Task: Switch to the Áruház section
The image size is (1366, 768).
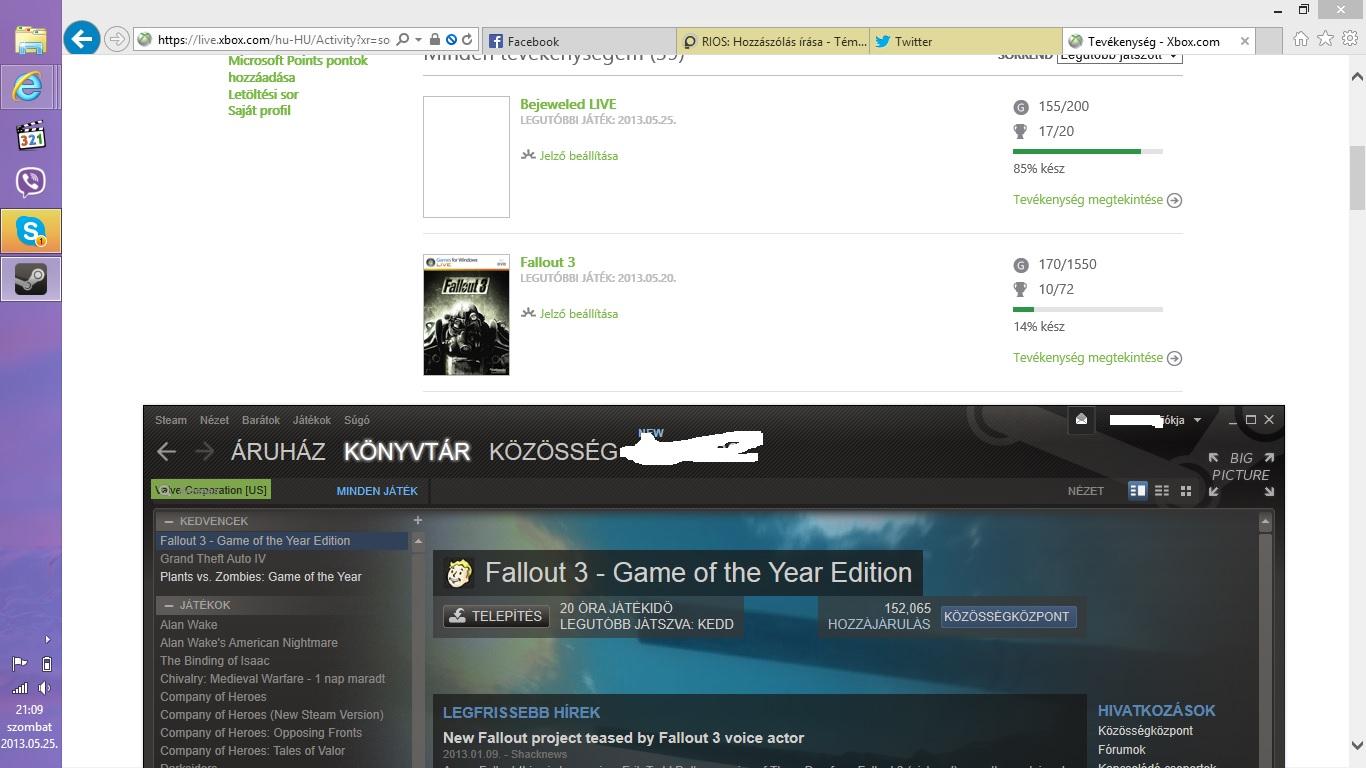Action: (x=278, y=451)
